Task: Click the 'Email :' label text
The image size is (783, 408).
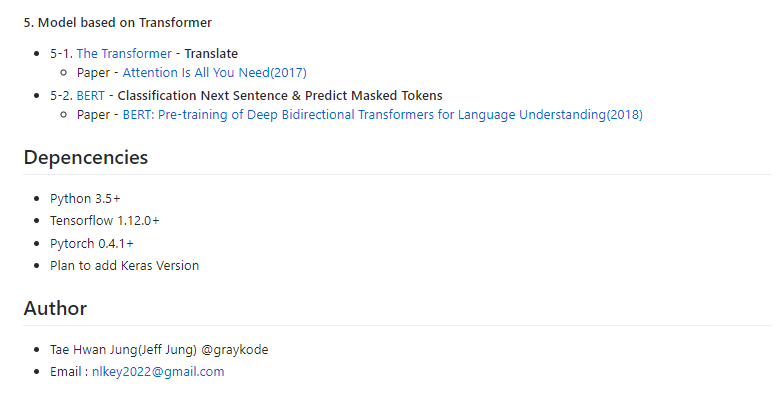Action: pyautogui.click(x=69, y=372)
